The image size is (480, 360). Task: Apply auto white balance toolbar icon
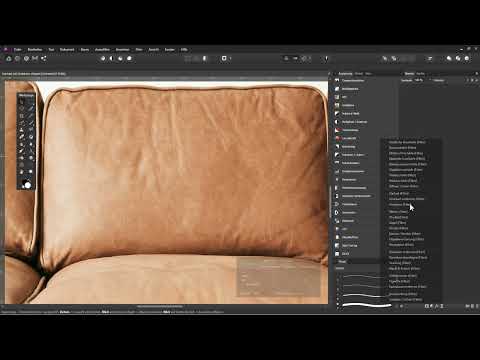click(129, 59)
